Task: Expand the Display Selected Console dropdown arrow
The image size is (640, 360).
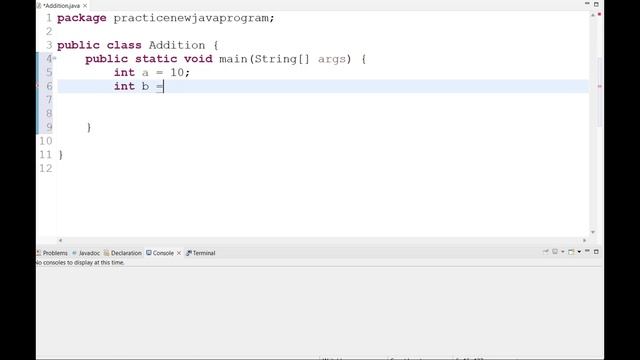Action: [x=562, y=252]
